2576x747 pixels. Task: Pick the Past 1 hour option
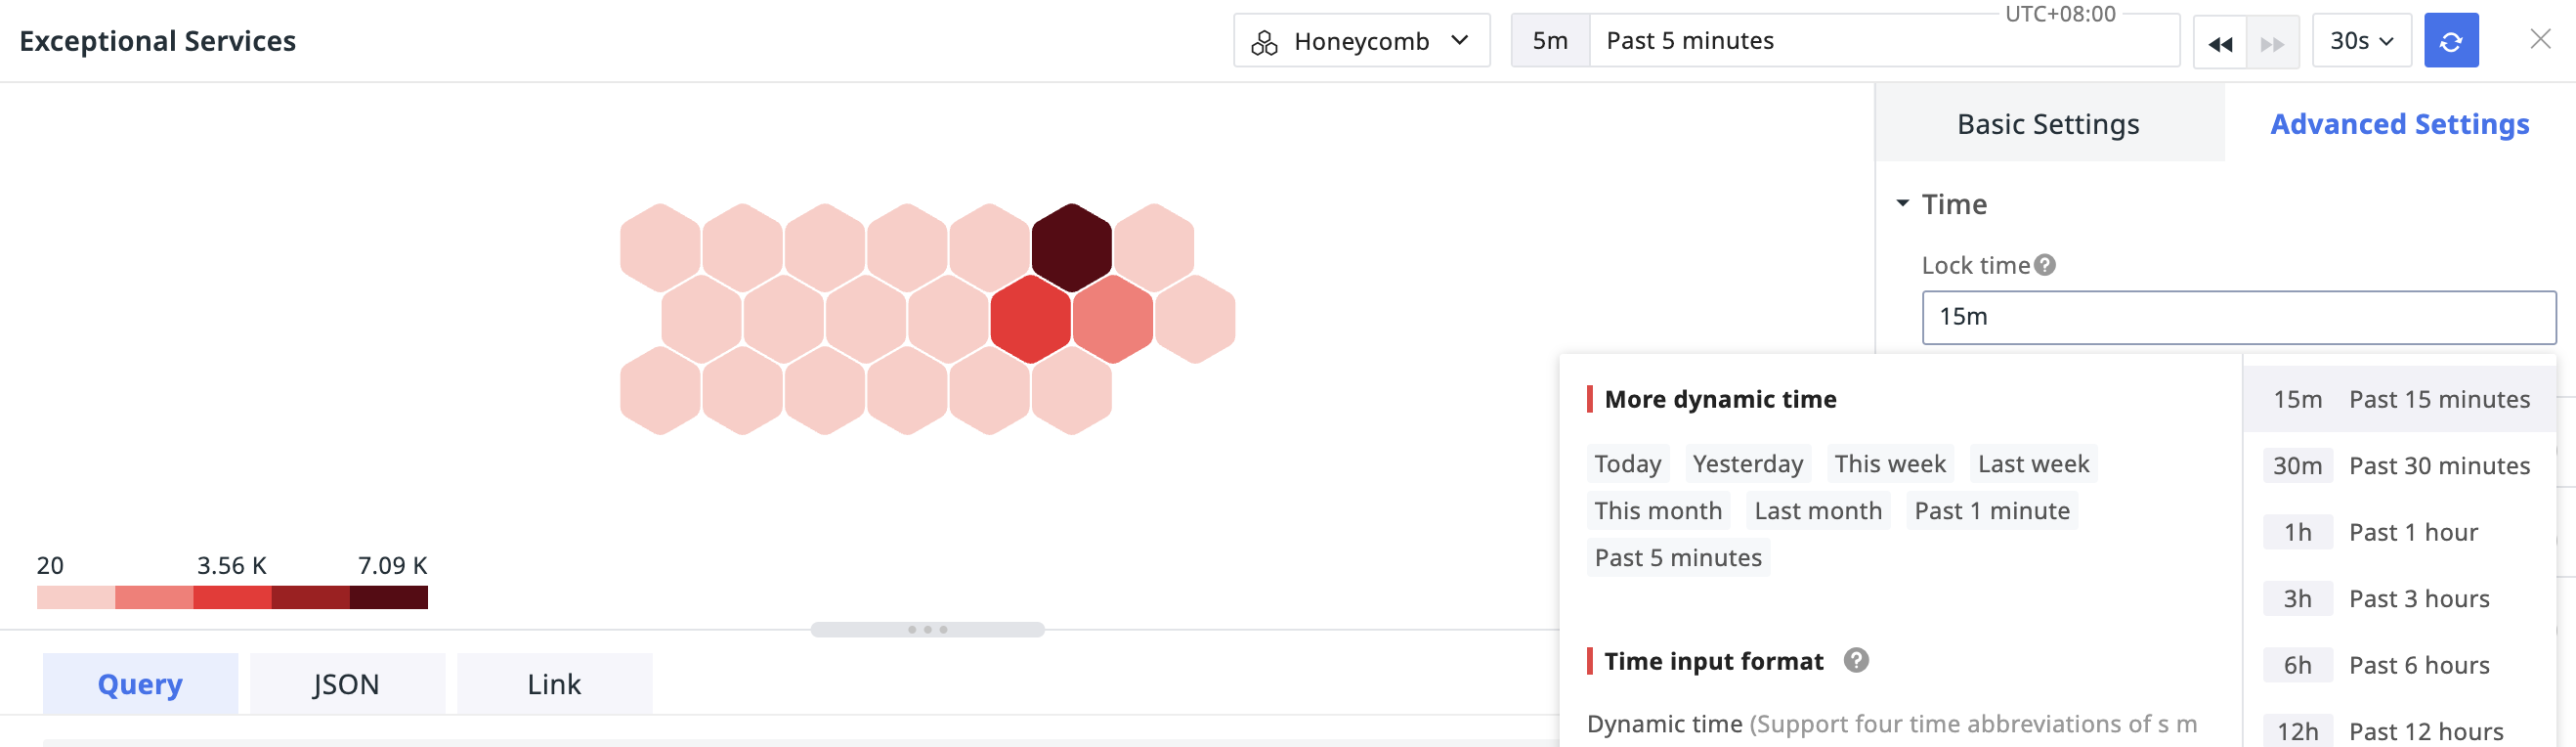click(x=2399, y=532)
